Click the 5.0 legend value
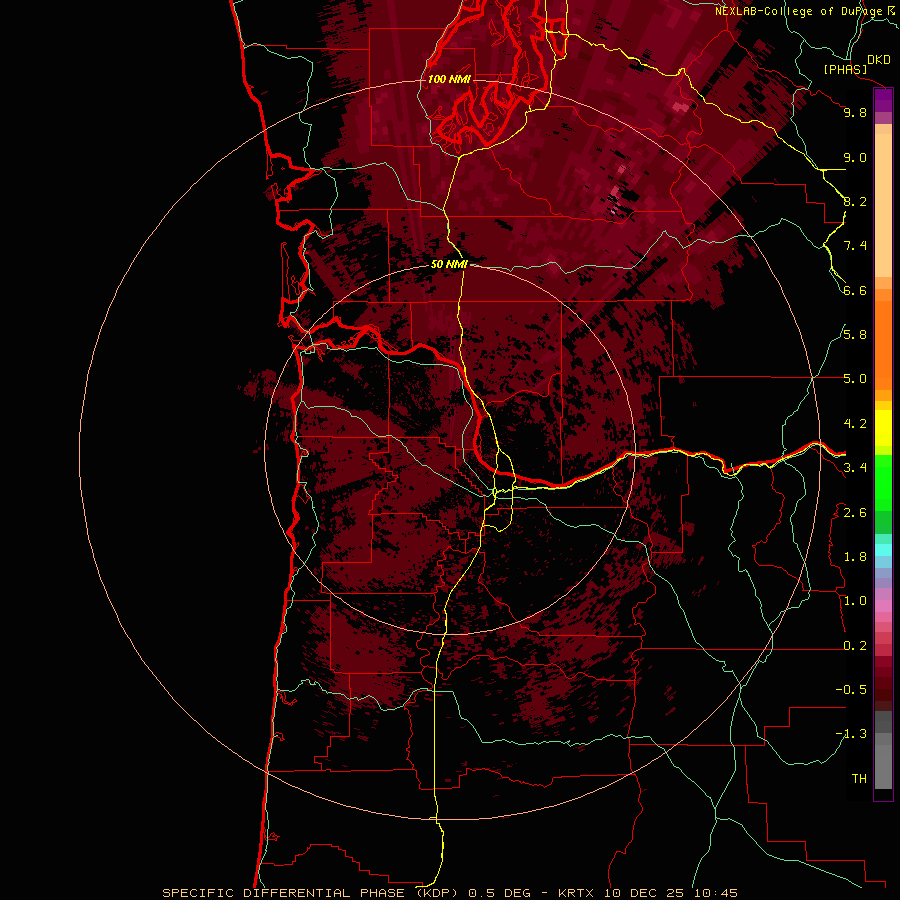Viewport: 900px width, 900px height. [x=855, y=379]
